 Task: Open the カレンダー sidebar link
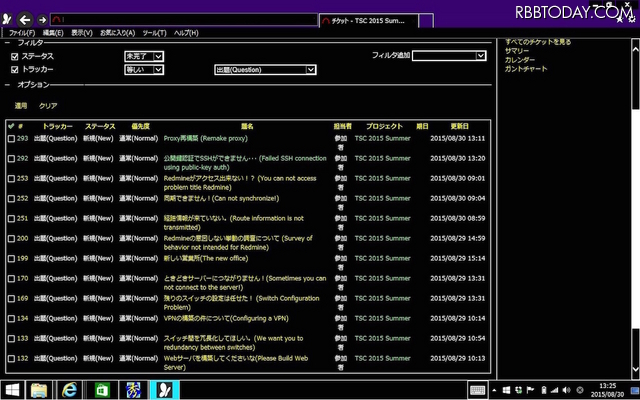click(x=520, y=60)
